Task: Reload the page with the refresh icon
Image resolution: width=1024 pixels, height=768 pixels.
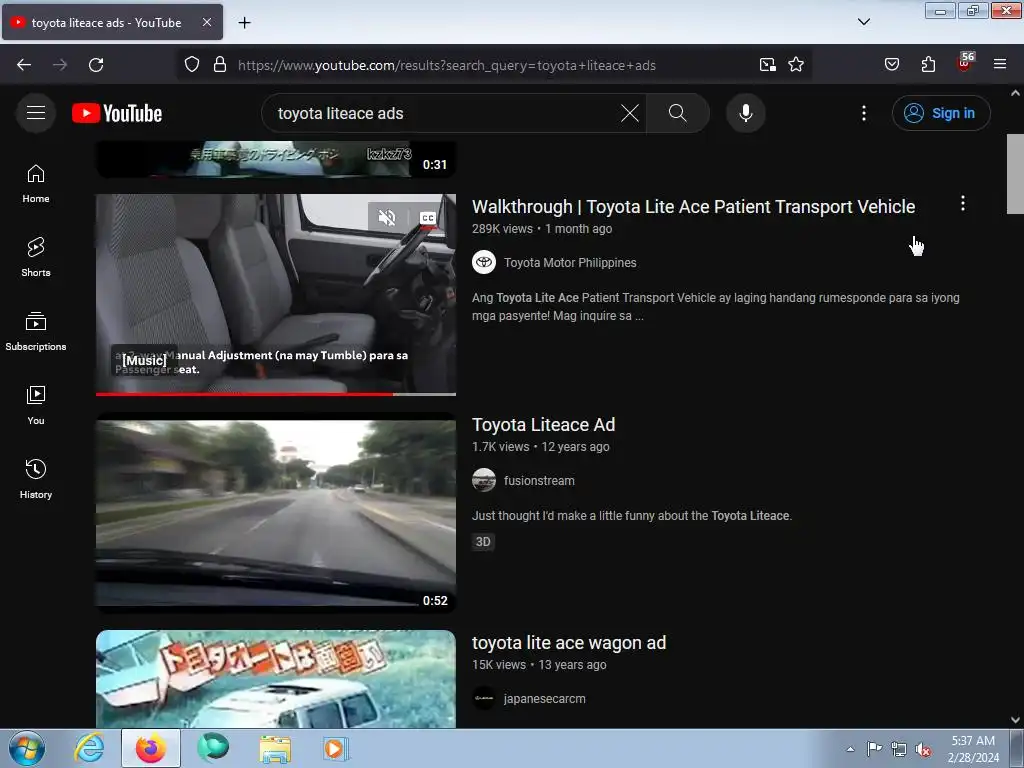Action: pos(96,65)
